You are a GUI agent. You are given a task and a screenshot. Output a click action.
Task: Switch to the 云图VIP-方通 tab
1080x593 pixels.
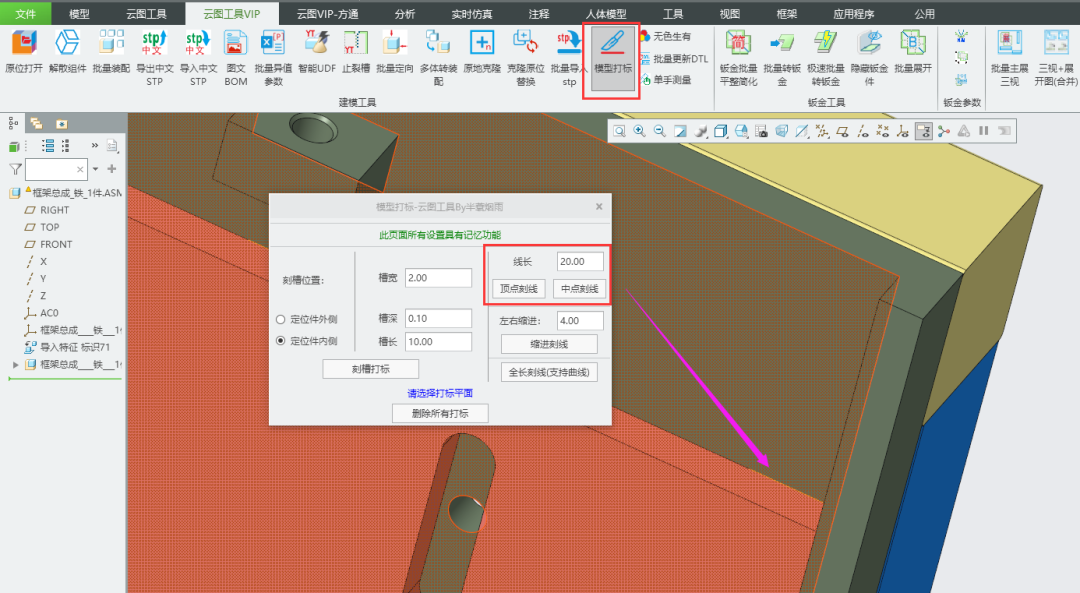pyautogui.click(x=328, y=14)
